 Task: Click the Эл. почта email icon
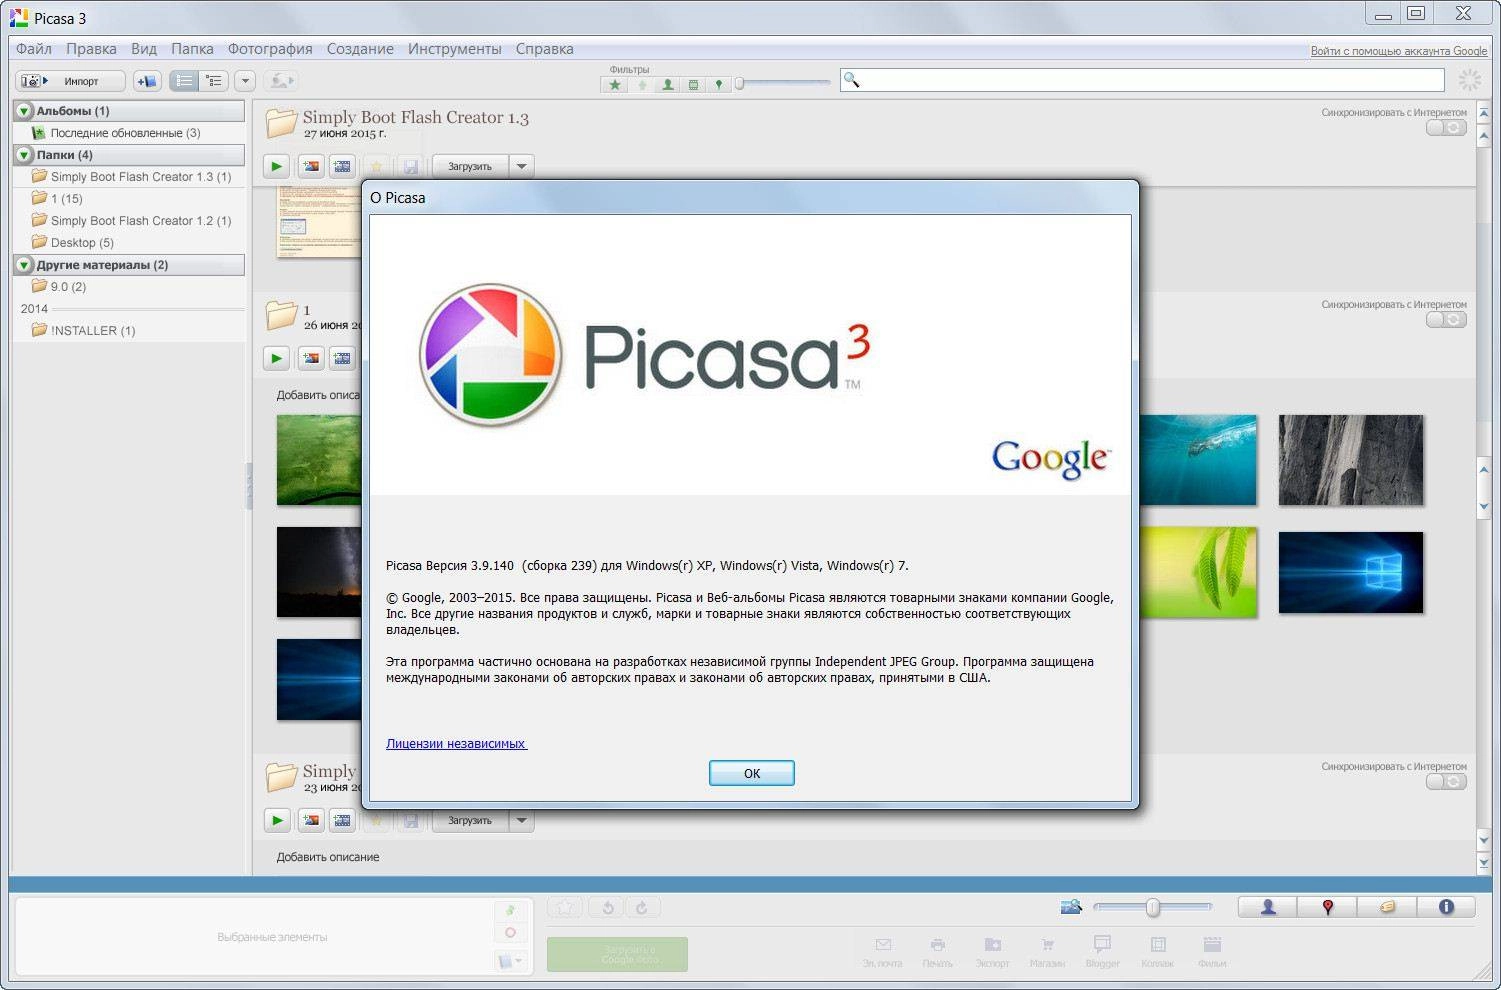(883, 951)
